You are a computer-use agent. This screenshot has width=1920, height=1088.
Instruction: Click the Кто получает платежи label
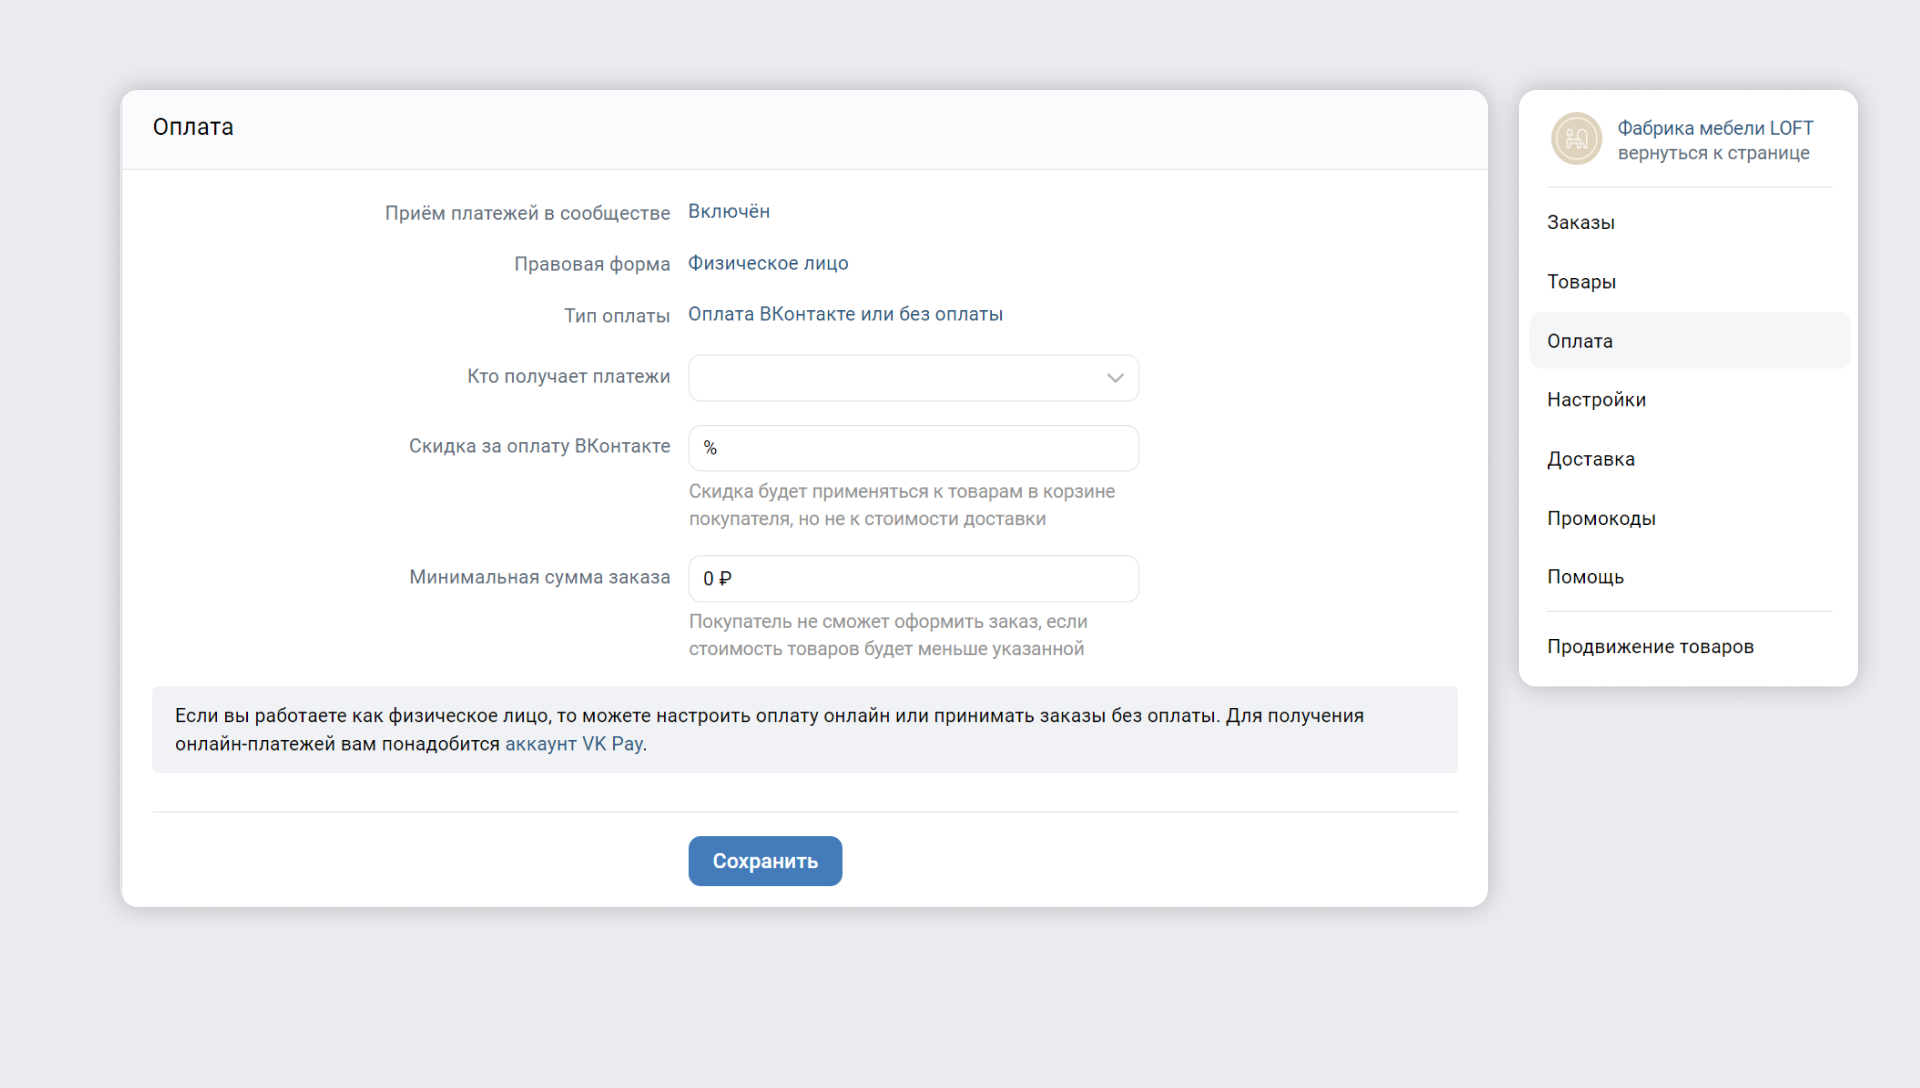pyautogui.click(x=568, y=376)
